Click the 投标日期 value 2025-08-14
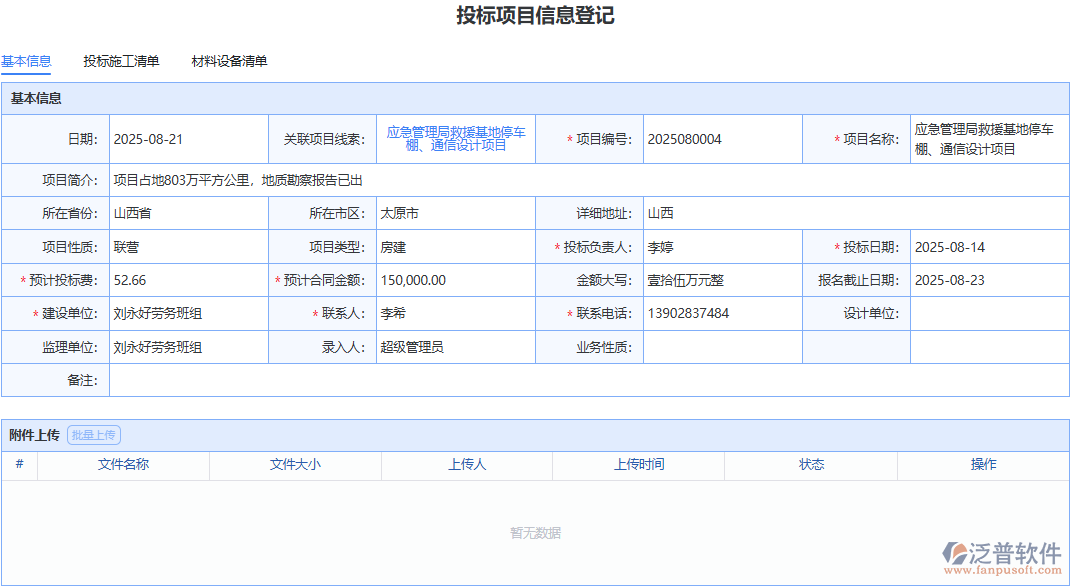Viewport: 1072px width, 586px height. click(951, 246)
